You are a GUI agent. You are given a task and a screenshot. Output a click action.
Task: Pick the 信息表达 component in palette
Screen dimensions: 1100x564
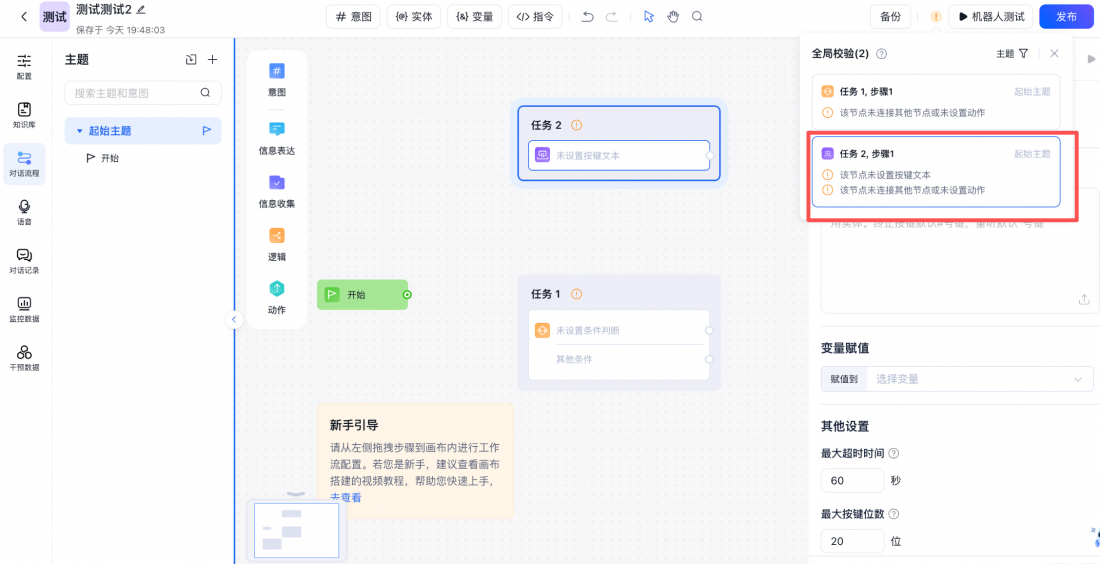click(276, 137)
